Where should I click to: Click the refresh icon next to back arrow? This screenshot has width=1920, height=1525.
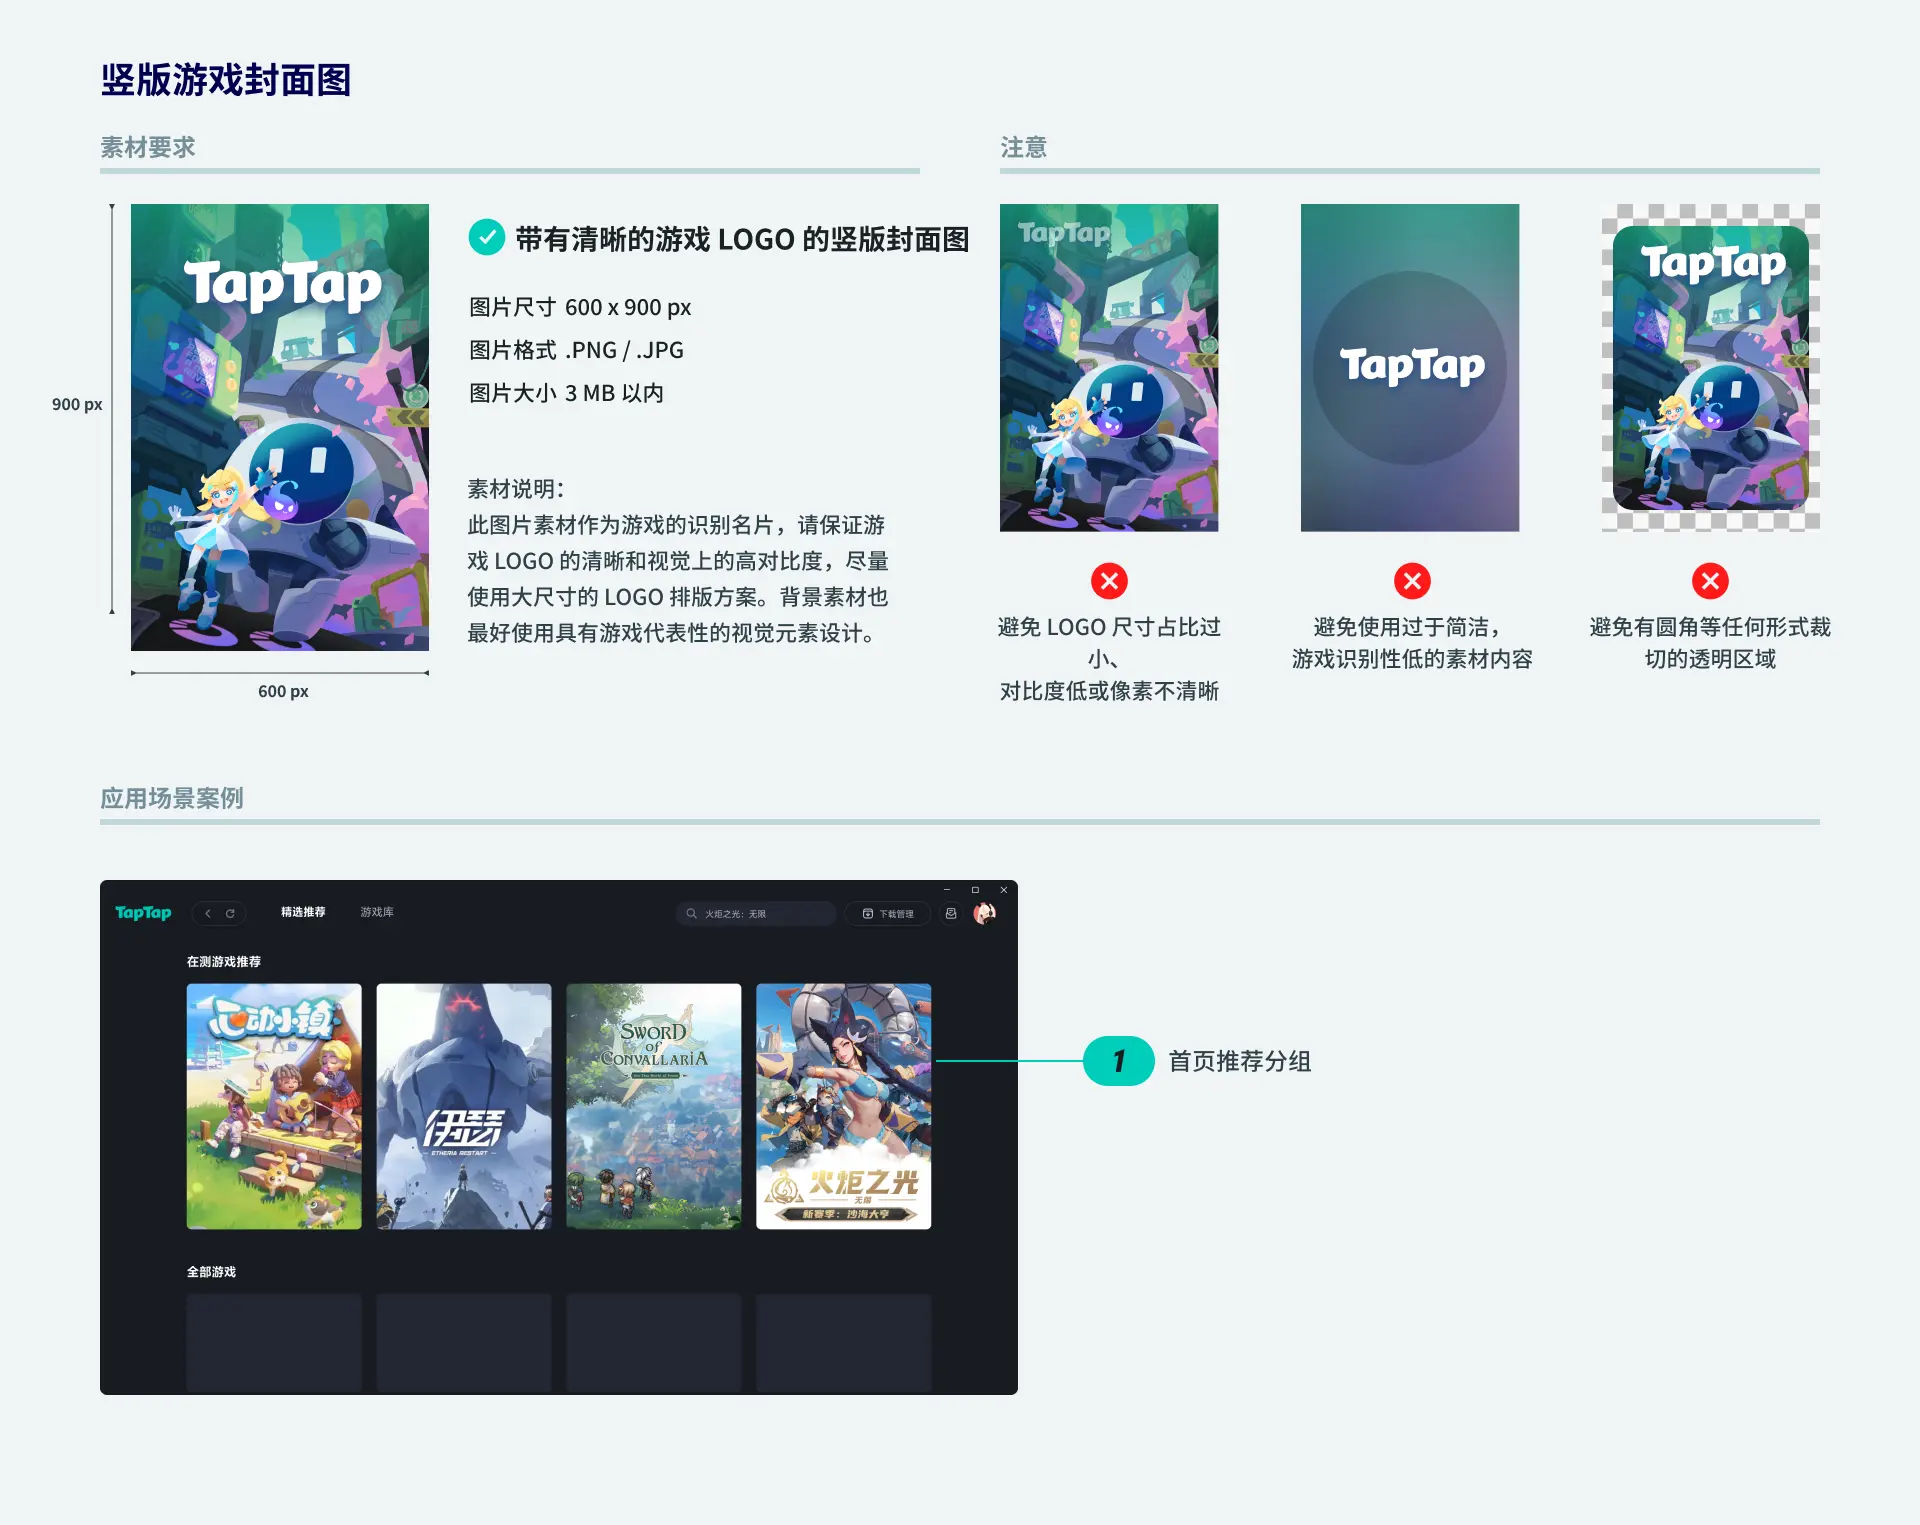[230, 913]
